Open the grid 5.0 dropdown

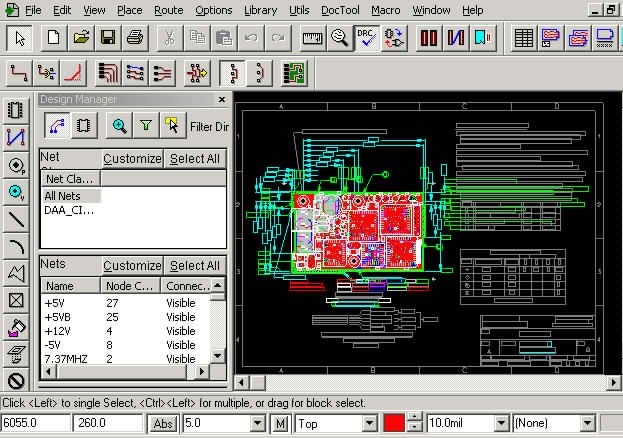pyautogui.click(x=224, y=424)
